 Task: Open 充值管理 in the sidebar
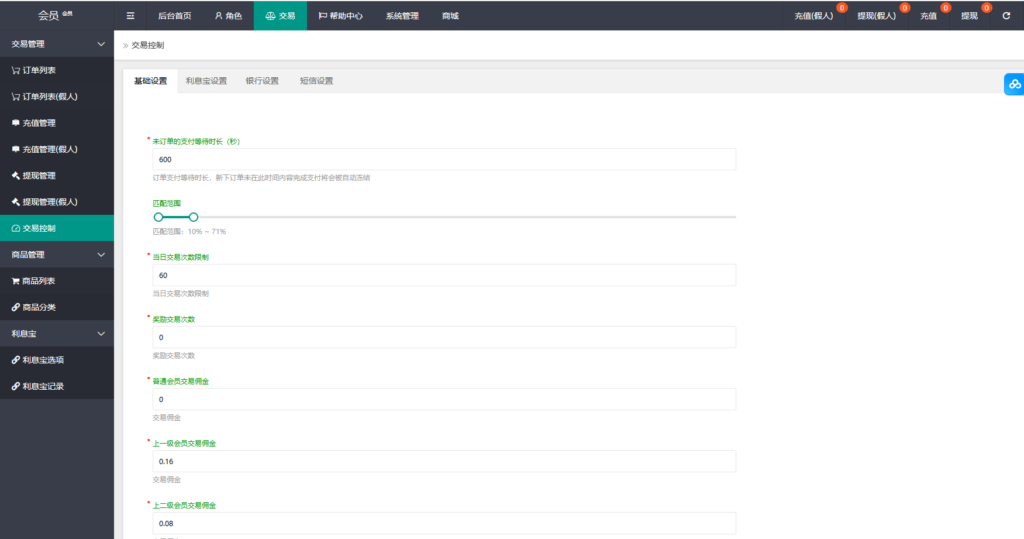(39, 123)
